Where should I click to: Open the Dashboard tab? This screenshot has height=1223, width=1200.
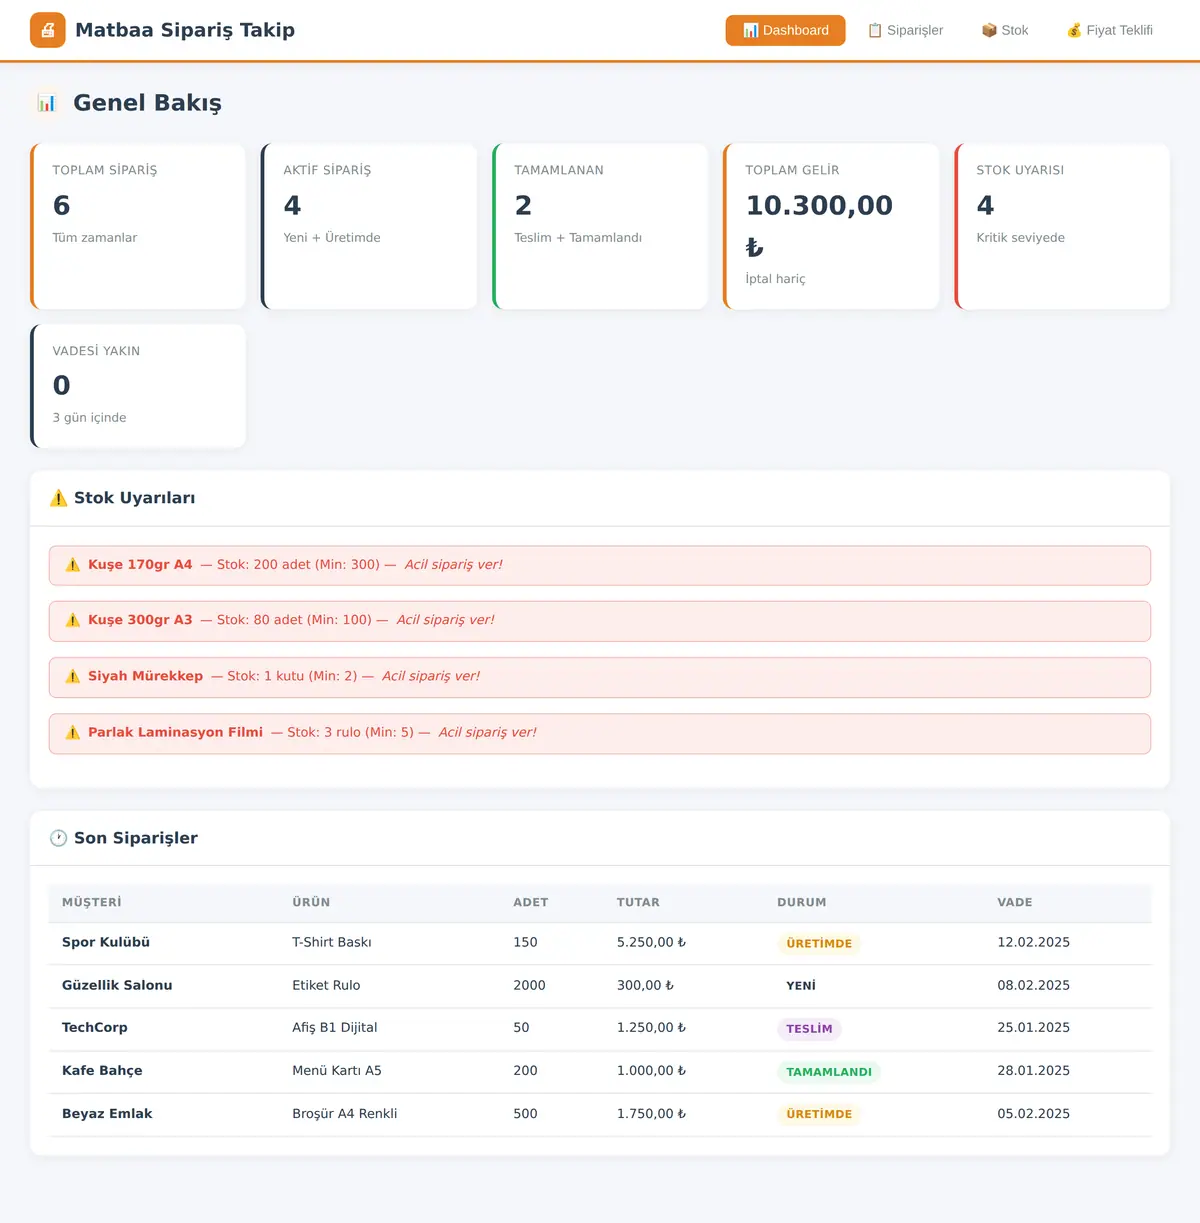(785, 30)
